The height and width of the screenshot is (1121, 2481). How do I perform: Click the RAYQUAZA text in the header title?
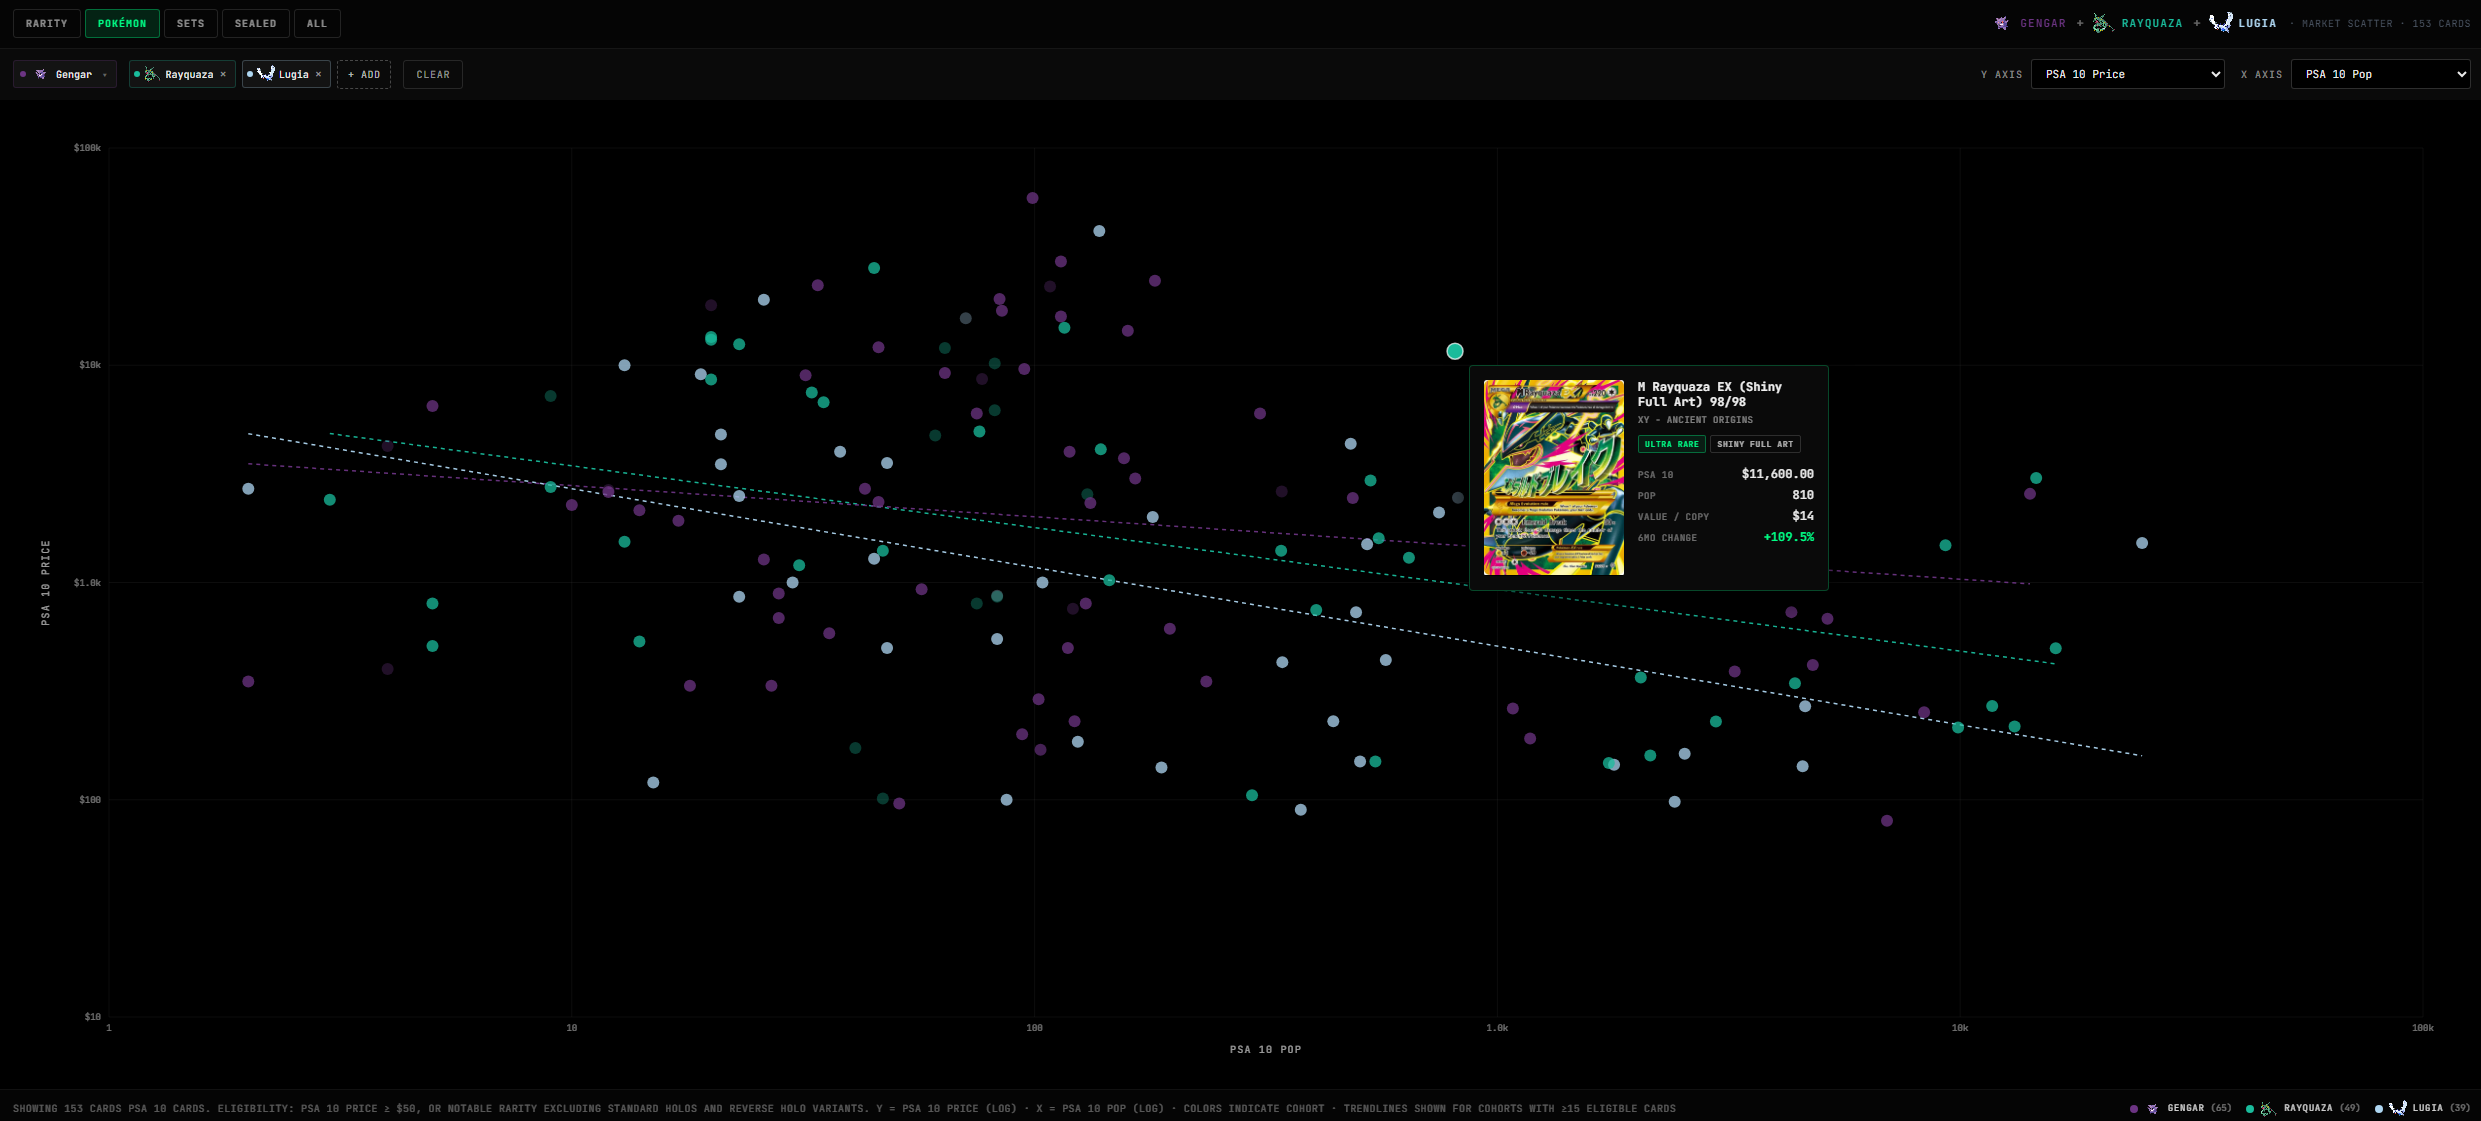click(x=2152, y=23)
